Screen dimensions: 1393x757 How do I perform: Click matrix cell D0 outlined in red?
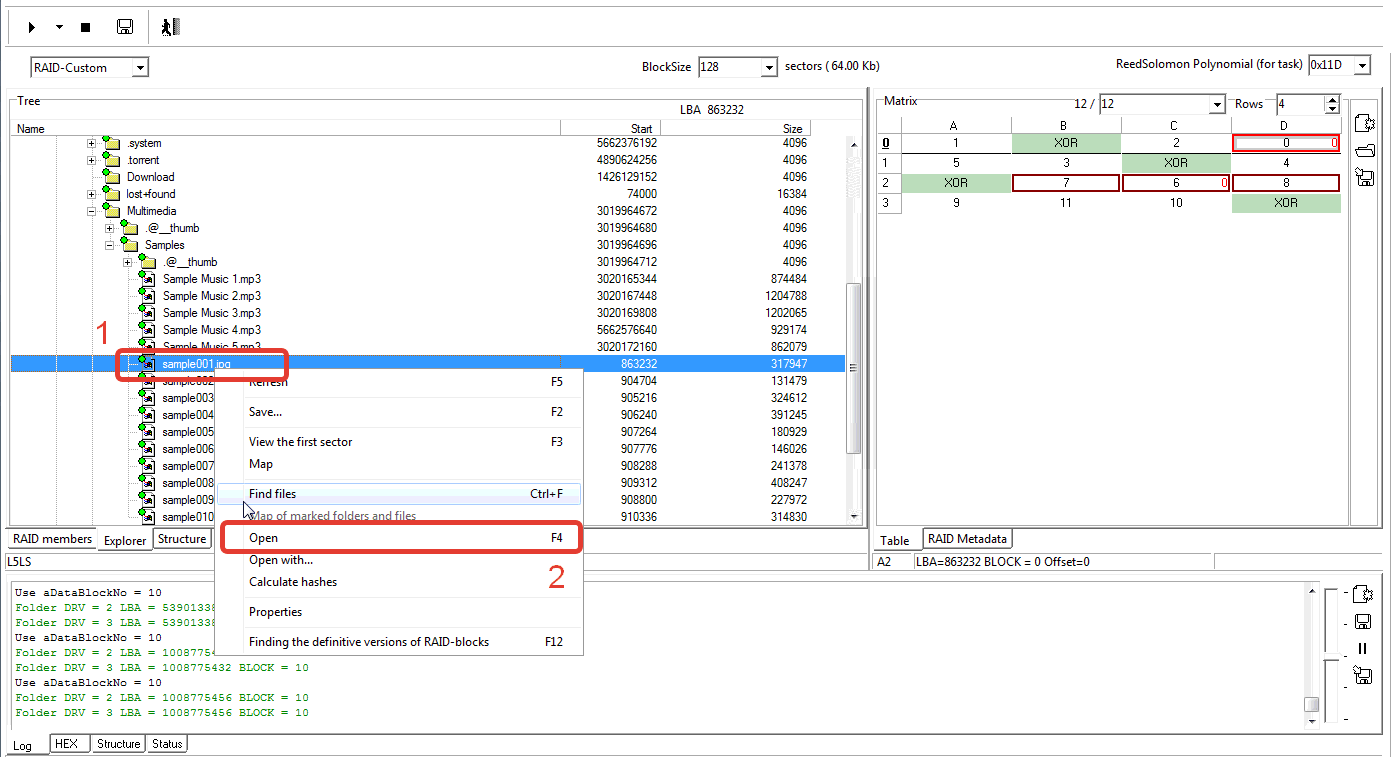(x=1285, y=143)
